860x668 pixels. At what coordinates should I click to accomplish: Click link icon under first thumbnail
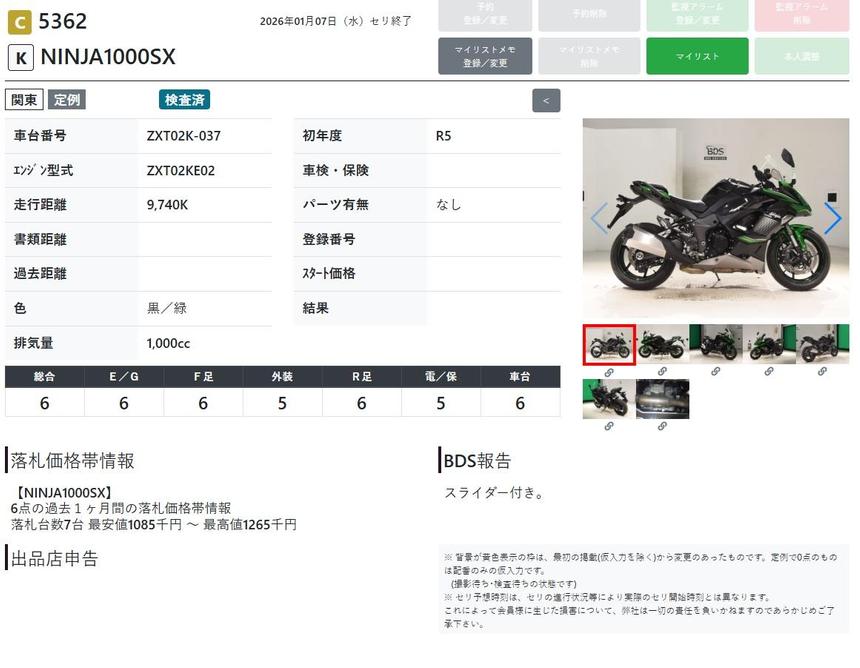[x=608, y=372]
